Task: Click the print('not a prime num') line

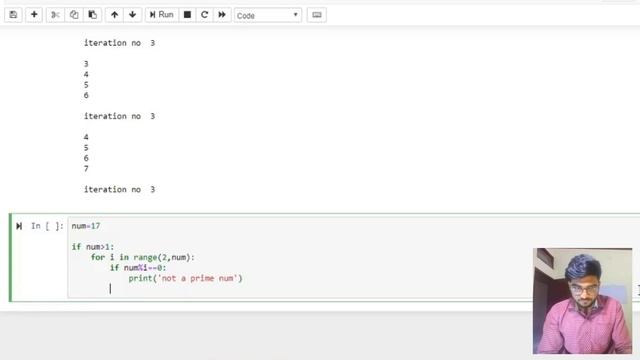Action: tap(185, 278)
